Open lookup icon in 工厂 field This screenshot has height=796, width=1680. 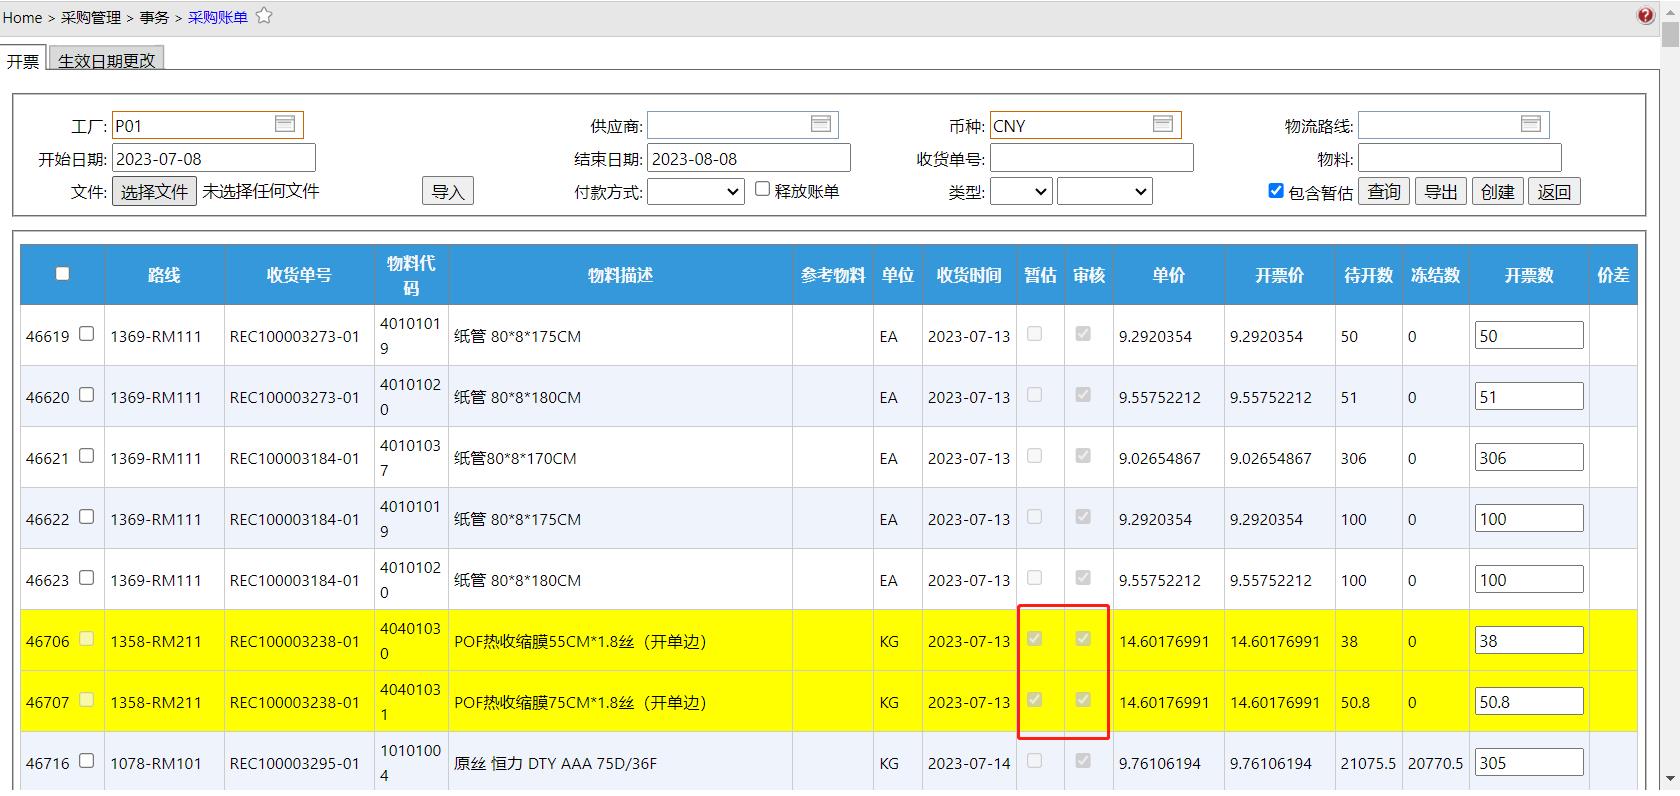coord(285,124)
